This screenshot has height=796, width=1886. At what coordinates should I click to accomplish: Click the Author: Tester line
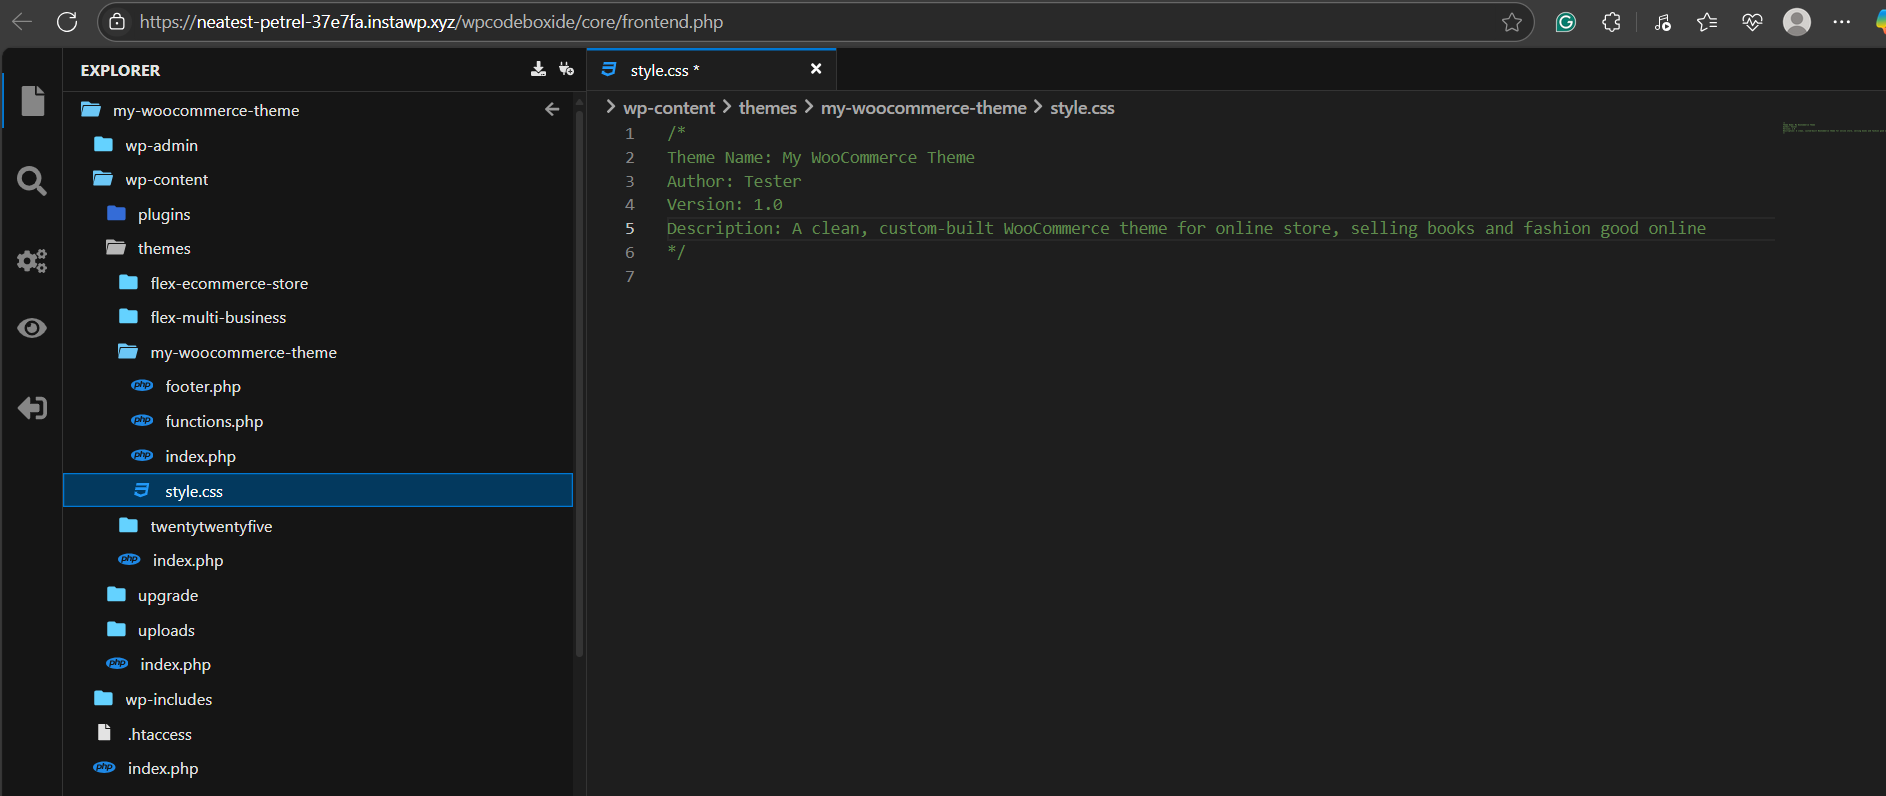click(734, 181)
